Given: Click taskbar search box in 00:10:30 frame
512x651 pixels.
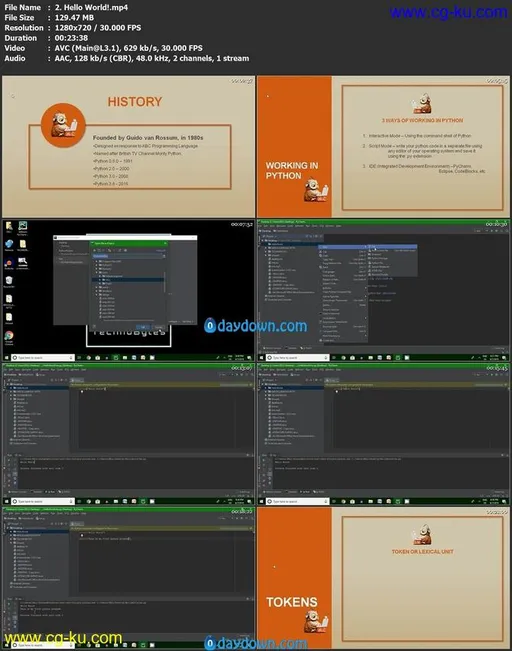Looking at the screenshot, I should [x=298, y=357].
